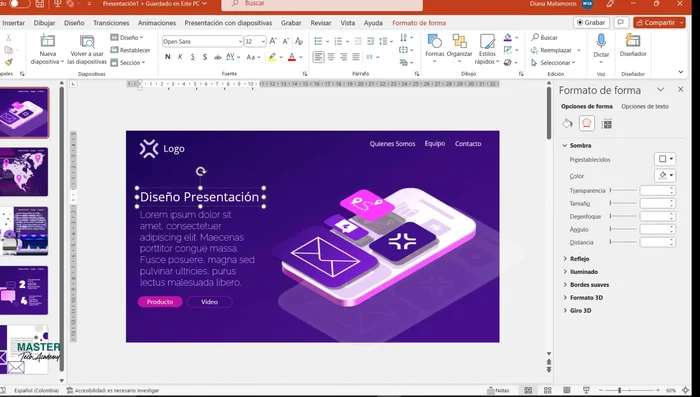Open the Animaciones ribbon tab
This screenshot has width=700, height=397.
pos(157,23)
